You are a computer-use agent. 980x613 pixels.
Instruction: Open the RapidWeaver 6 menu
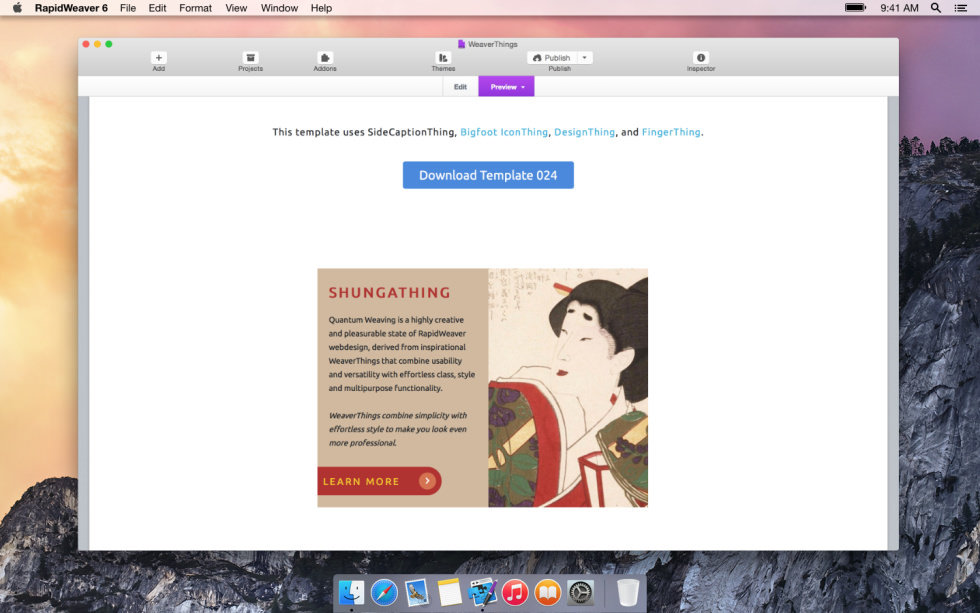click(71, 8)
